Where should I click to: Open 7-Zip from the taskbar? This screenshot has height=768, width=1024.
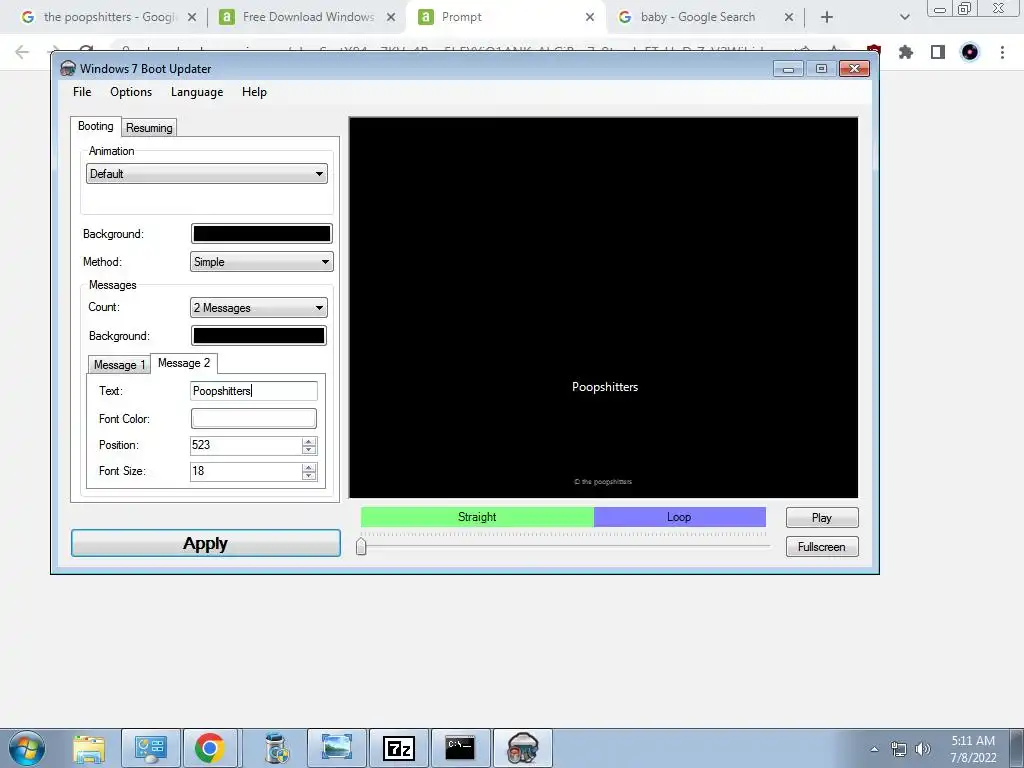pos(398,748)
